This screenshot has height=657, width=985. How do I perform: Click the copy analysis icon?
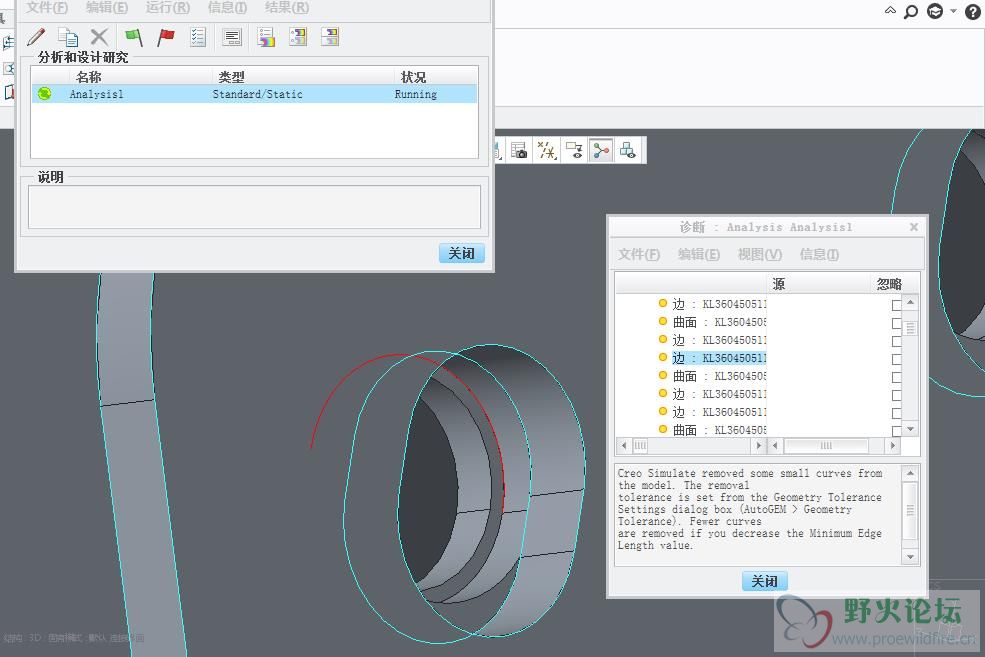68,37
